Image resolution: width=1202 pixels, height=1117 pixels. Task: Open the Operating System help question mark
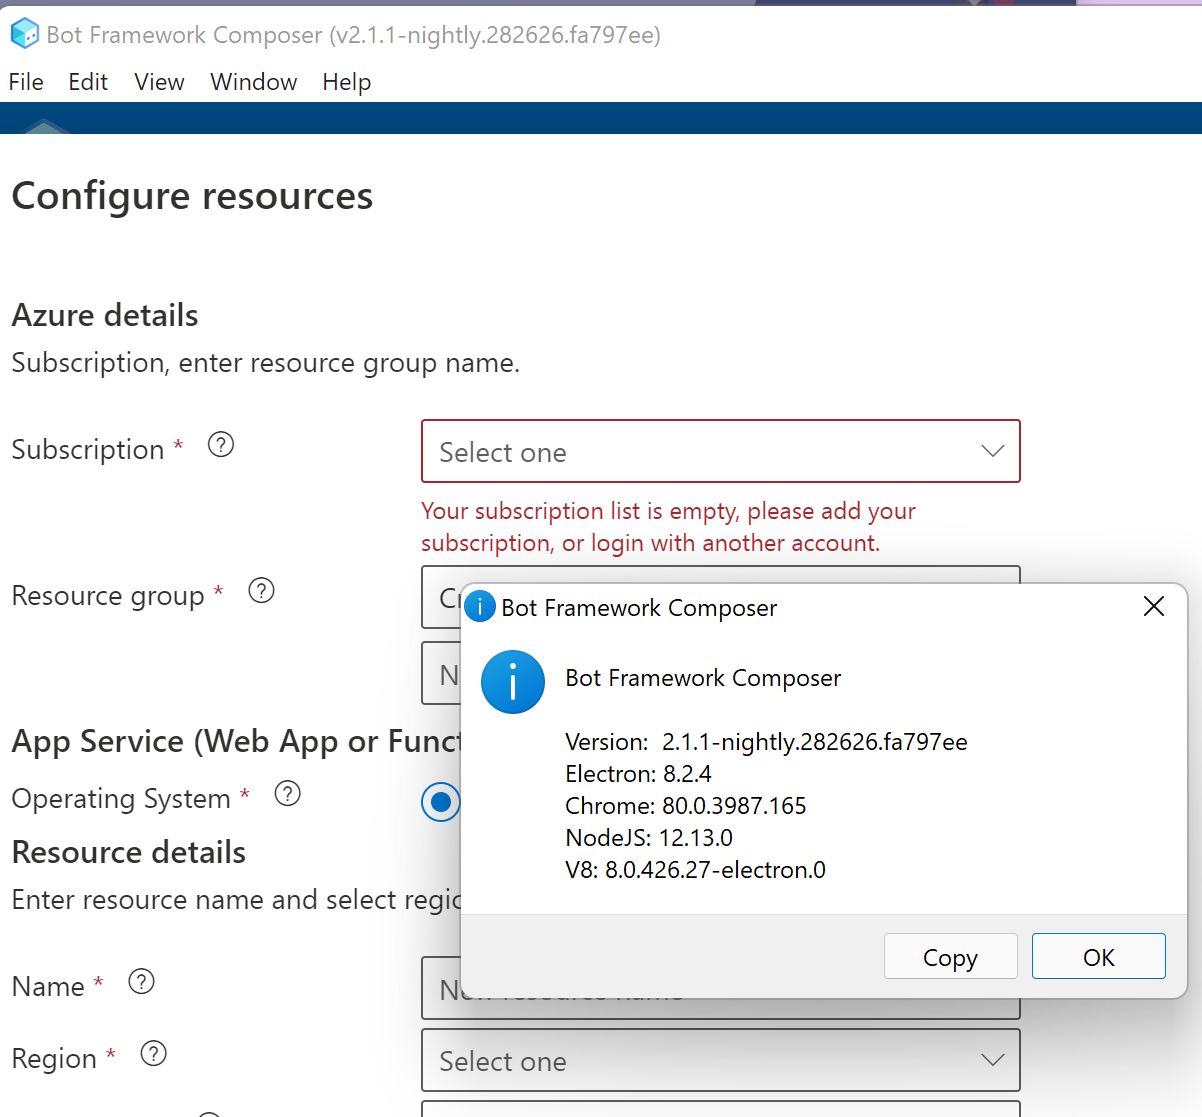point(287,793)
